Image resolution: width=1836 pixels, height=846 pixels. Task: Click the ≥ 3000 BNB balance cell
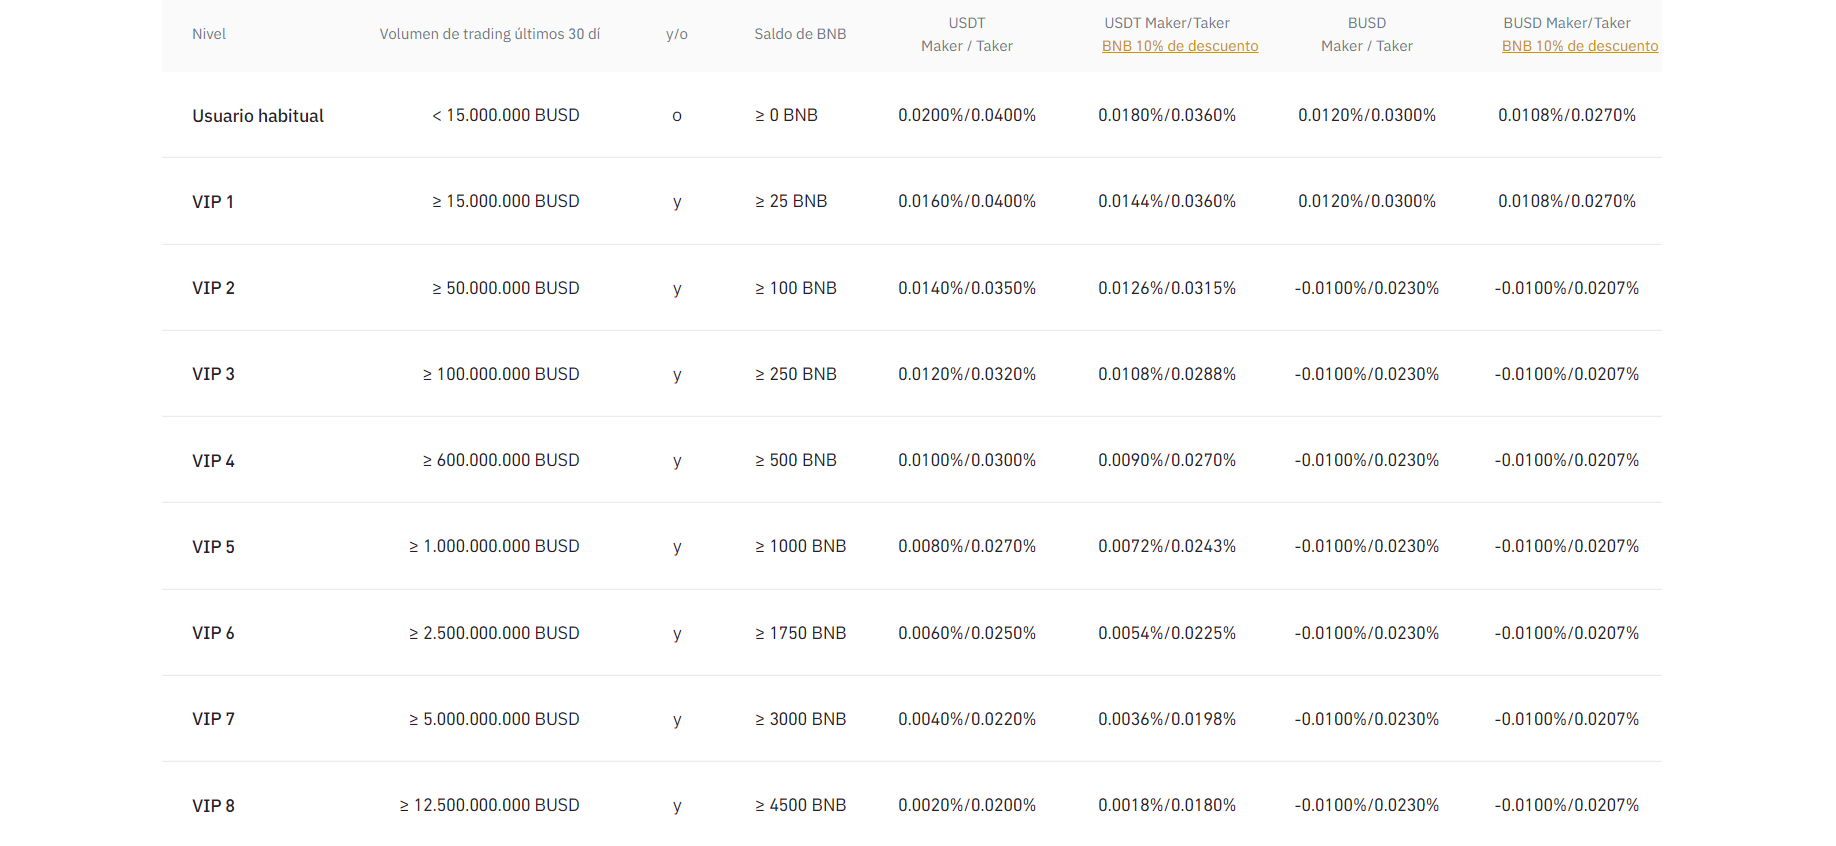click(x=800, y=719)
